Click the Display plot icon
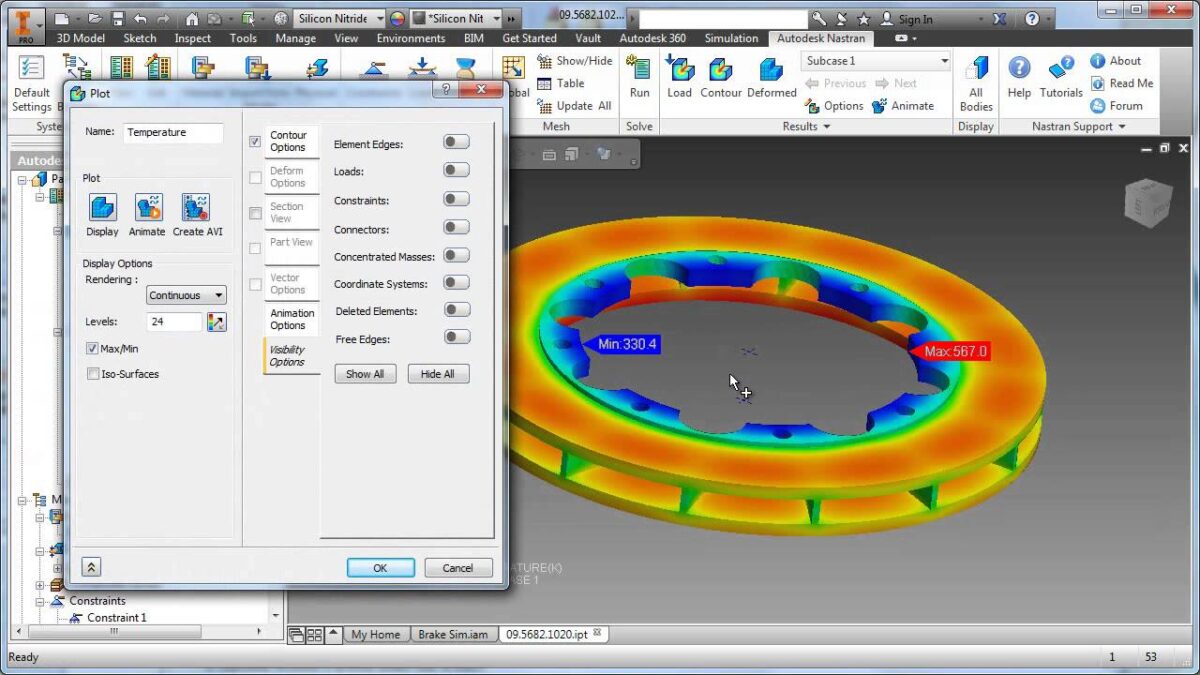Image resolution: width=1200 pixels, height=675 pixels. tap(102, 208)
